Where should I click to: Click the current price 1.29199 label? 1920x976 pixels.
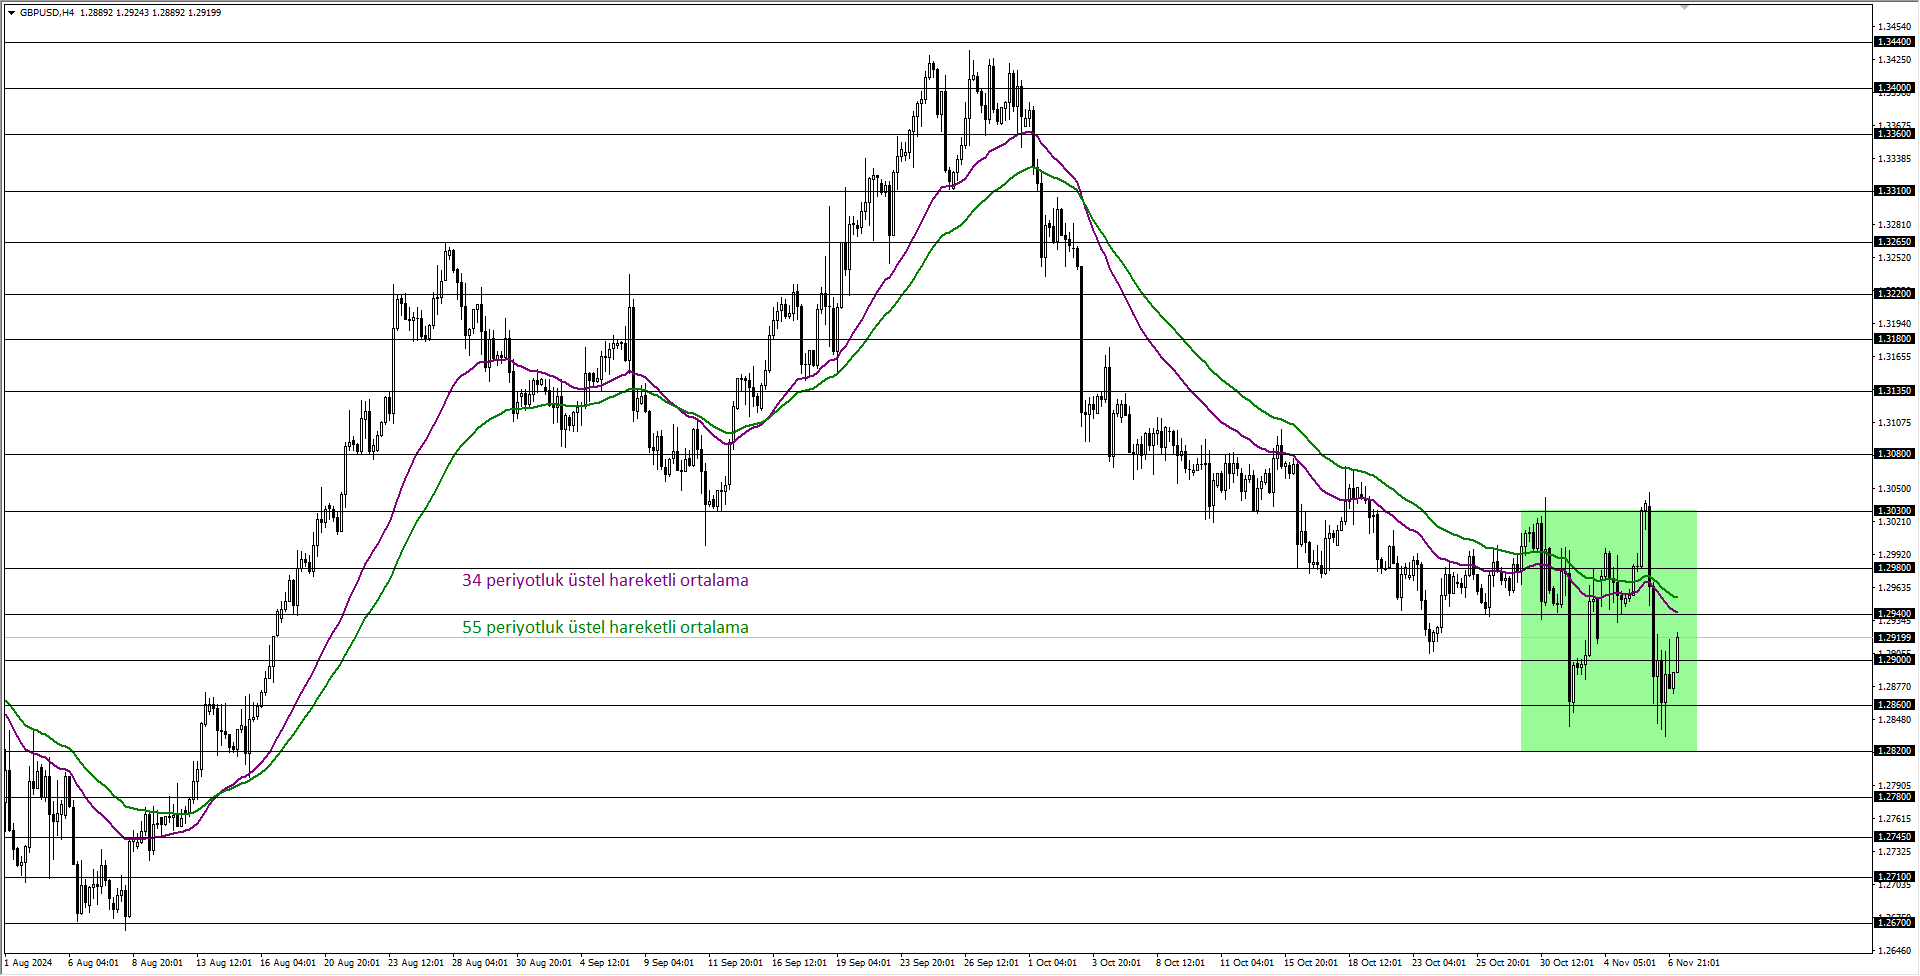[1894, 638]
